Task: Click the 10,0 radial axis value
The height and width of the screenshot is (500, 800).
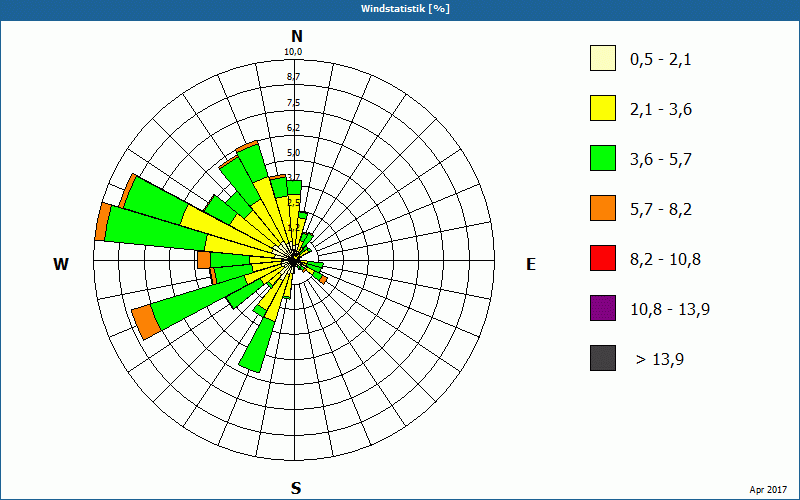Action: click(293, 52)
